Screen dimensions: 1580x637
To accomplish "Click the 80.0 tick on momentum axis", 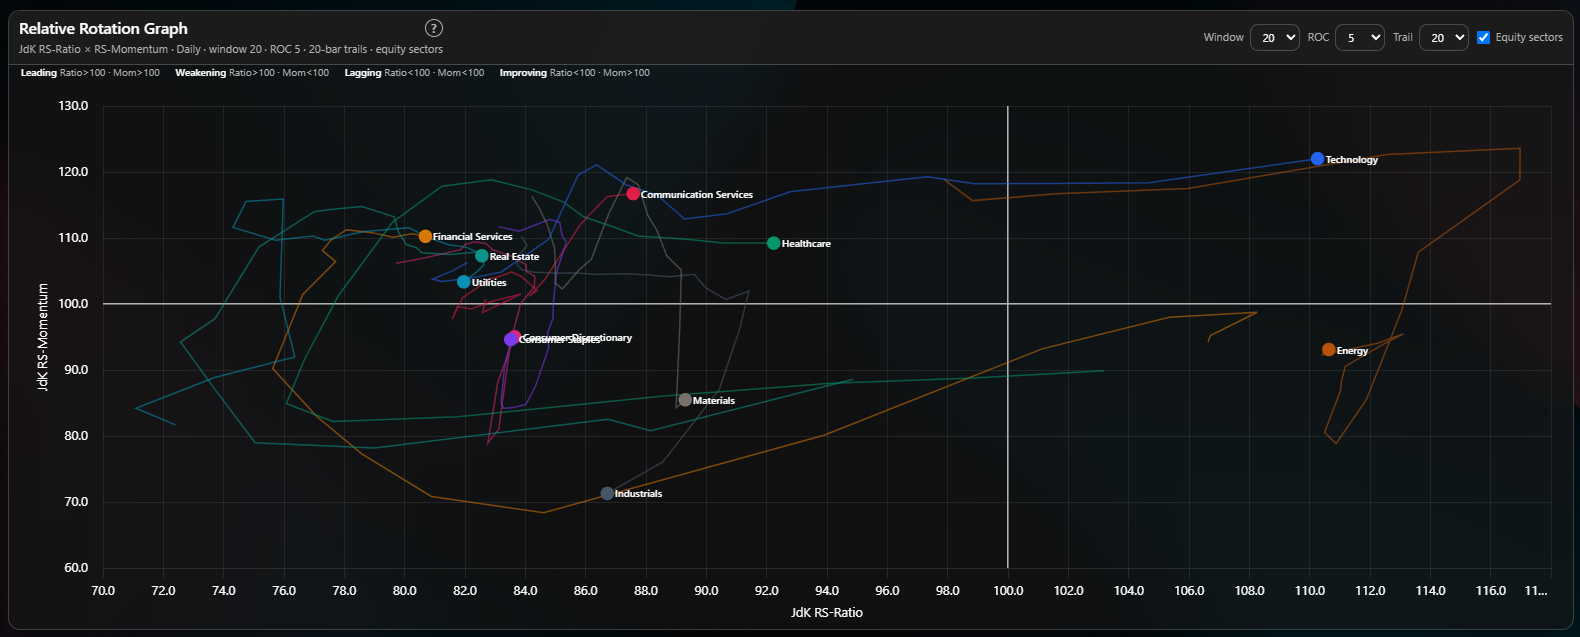I will pyautogui.click(x=76, y=435).
